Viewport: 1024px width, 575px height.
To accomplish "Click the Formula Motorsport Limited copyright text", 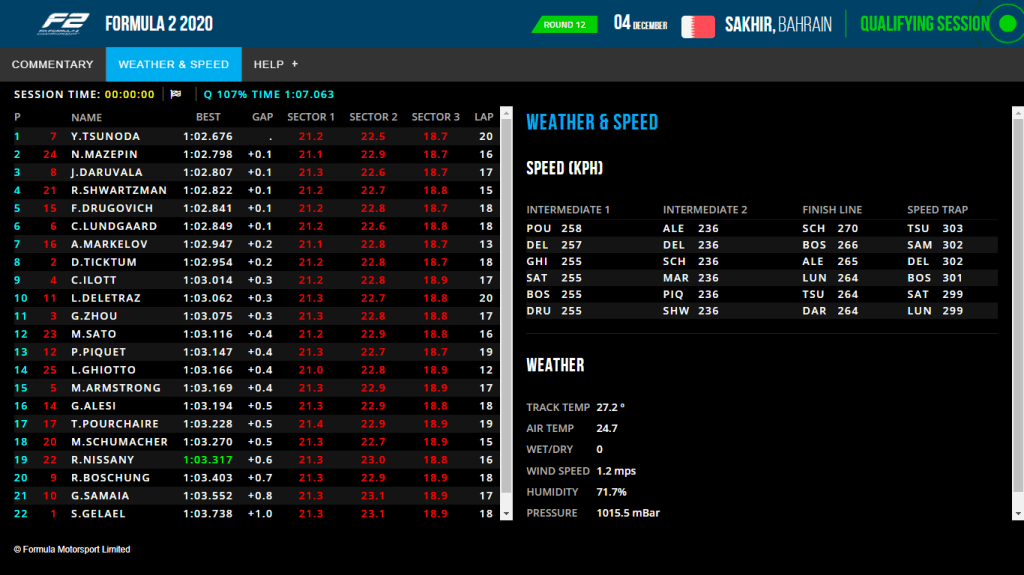I will 72,550.
